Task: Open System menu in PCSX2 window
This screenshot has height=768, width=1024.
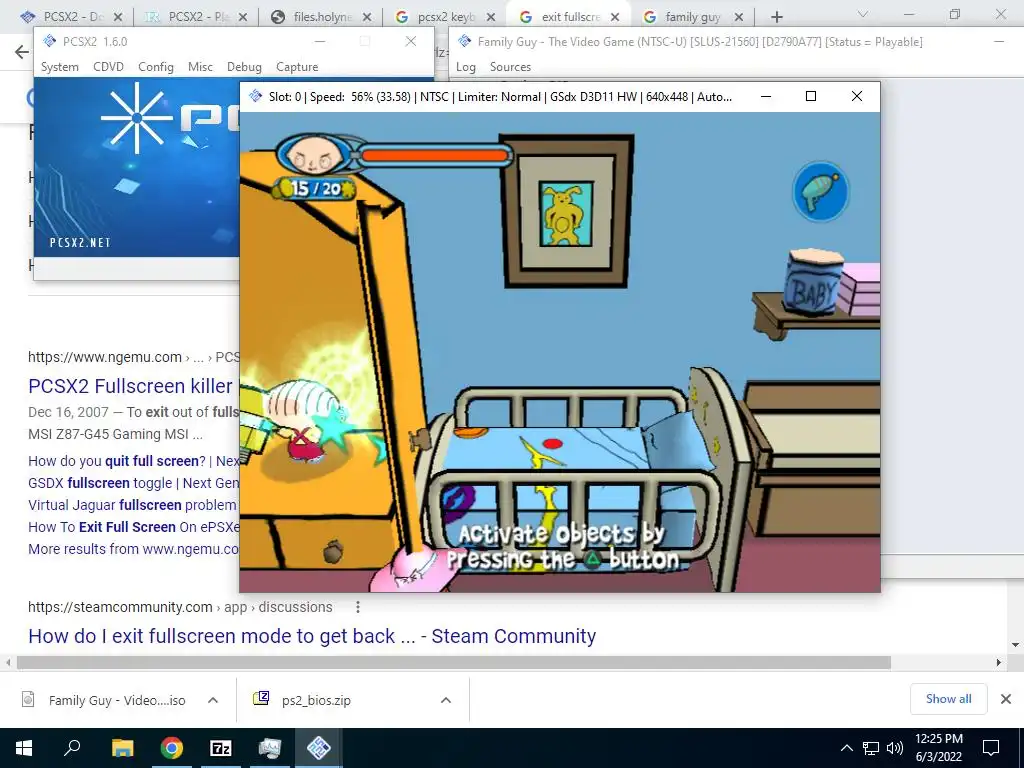Action: [x=59, y=67]
